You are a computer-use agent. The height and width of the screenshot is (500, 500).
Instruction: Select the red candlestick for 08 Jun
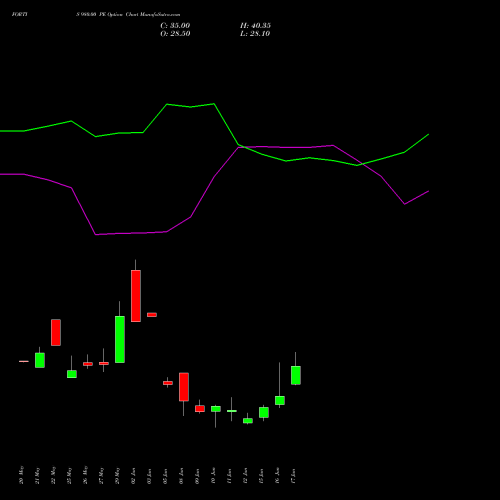coord(184,387)
